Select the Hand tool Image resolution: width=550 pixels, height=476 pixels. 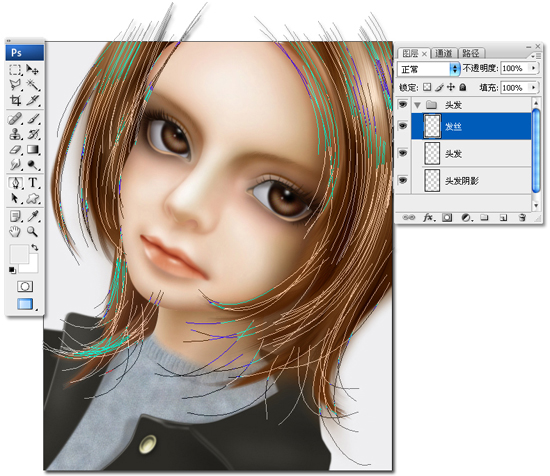pyautogui.click(x=15, y=232)
